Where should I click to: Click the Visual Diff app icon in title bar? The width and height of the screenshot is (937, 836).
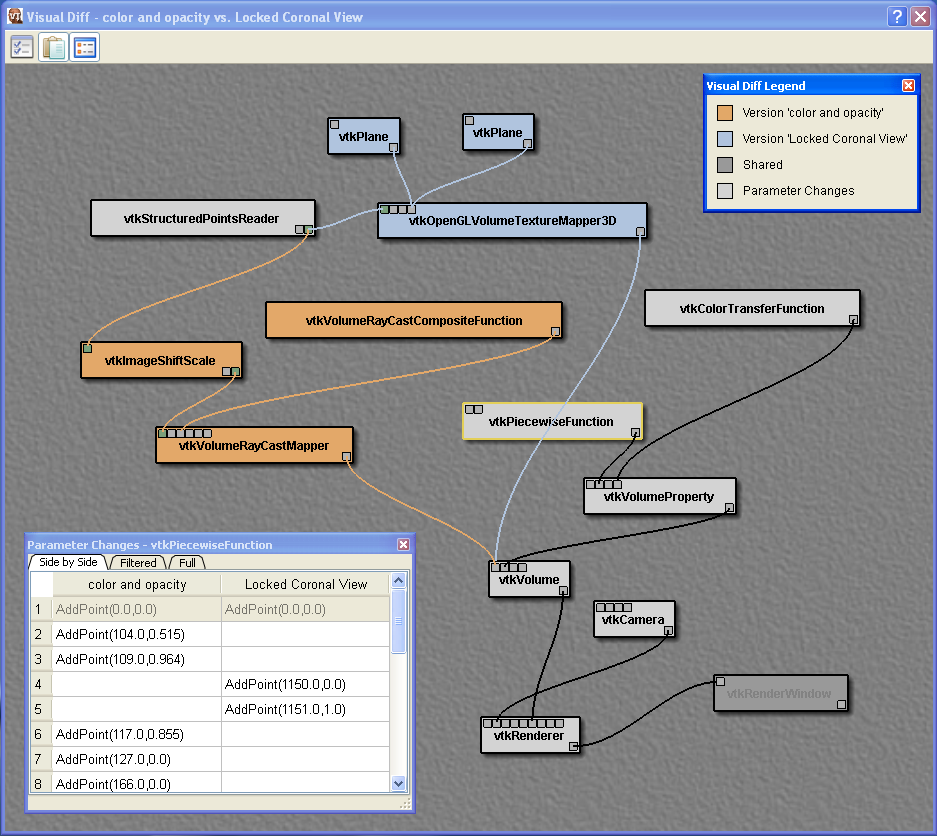(x=14, y=16)
